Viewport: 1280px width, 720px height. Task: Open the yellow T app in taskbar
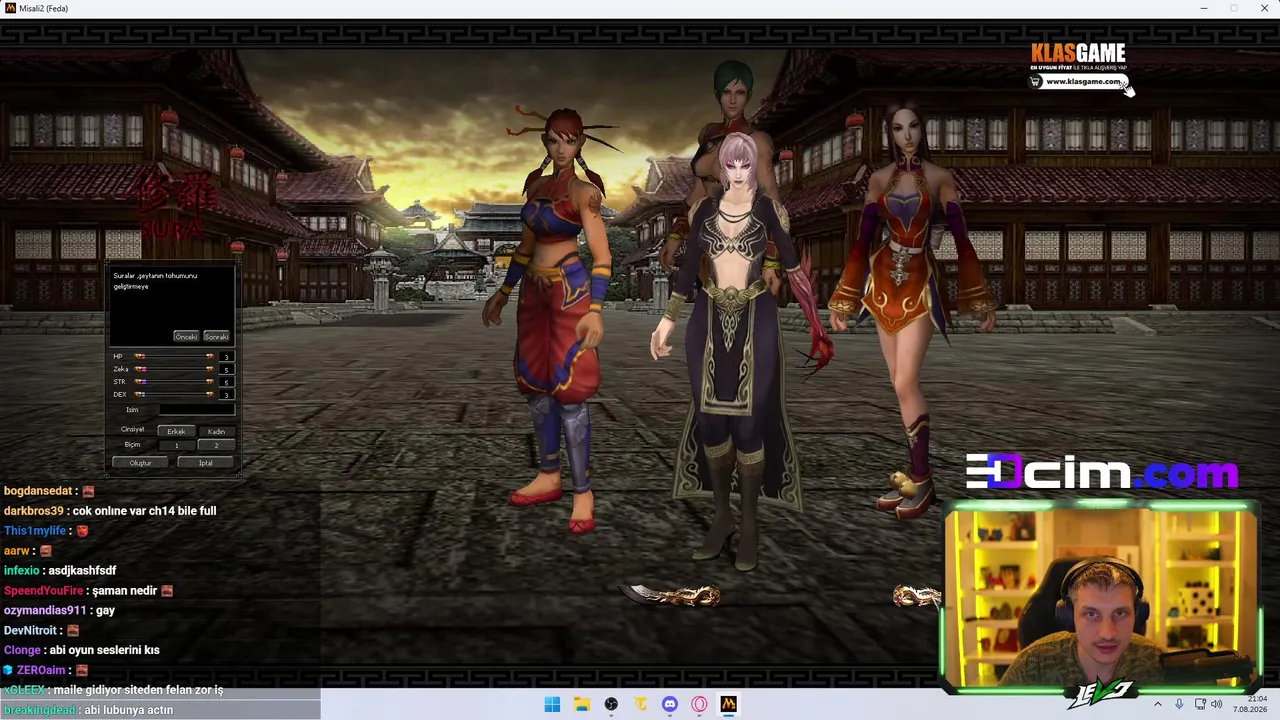point(640,704)
